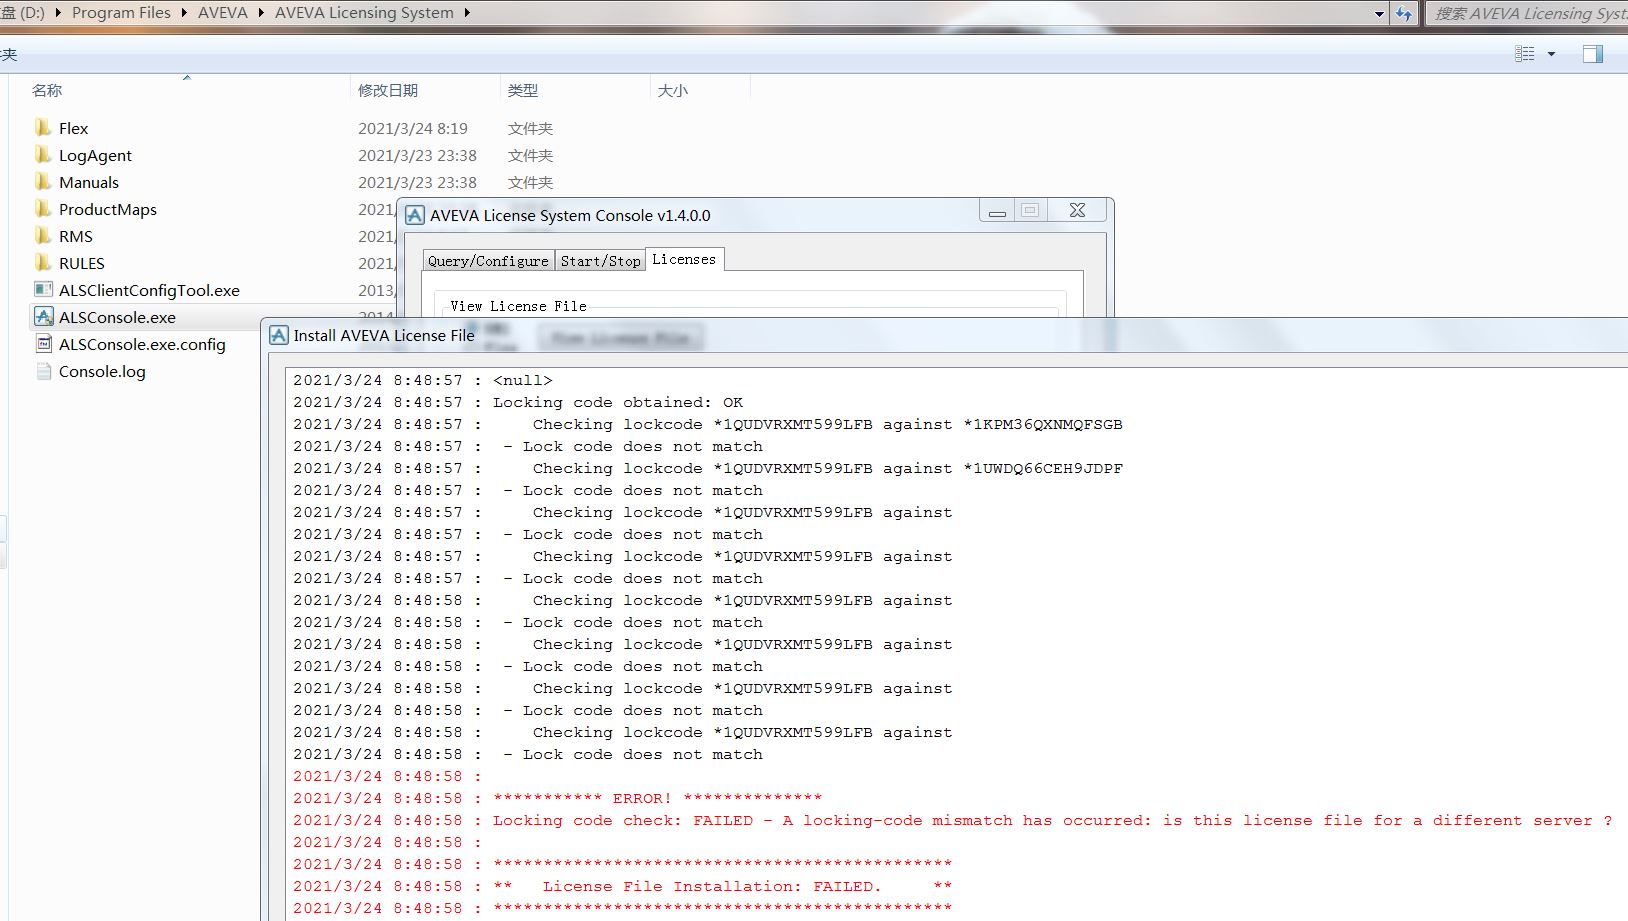Viewport: 1628px width, 921px height.
Task: Click the ALSConsole.exe application icon
Action: 43,317
